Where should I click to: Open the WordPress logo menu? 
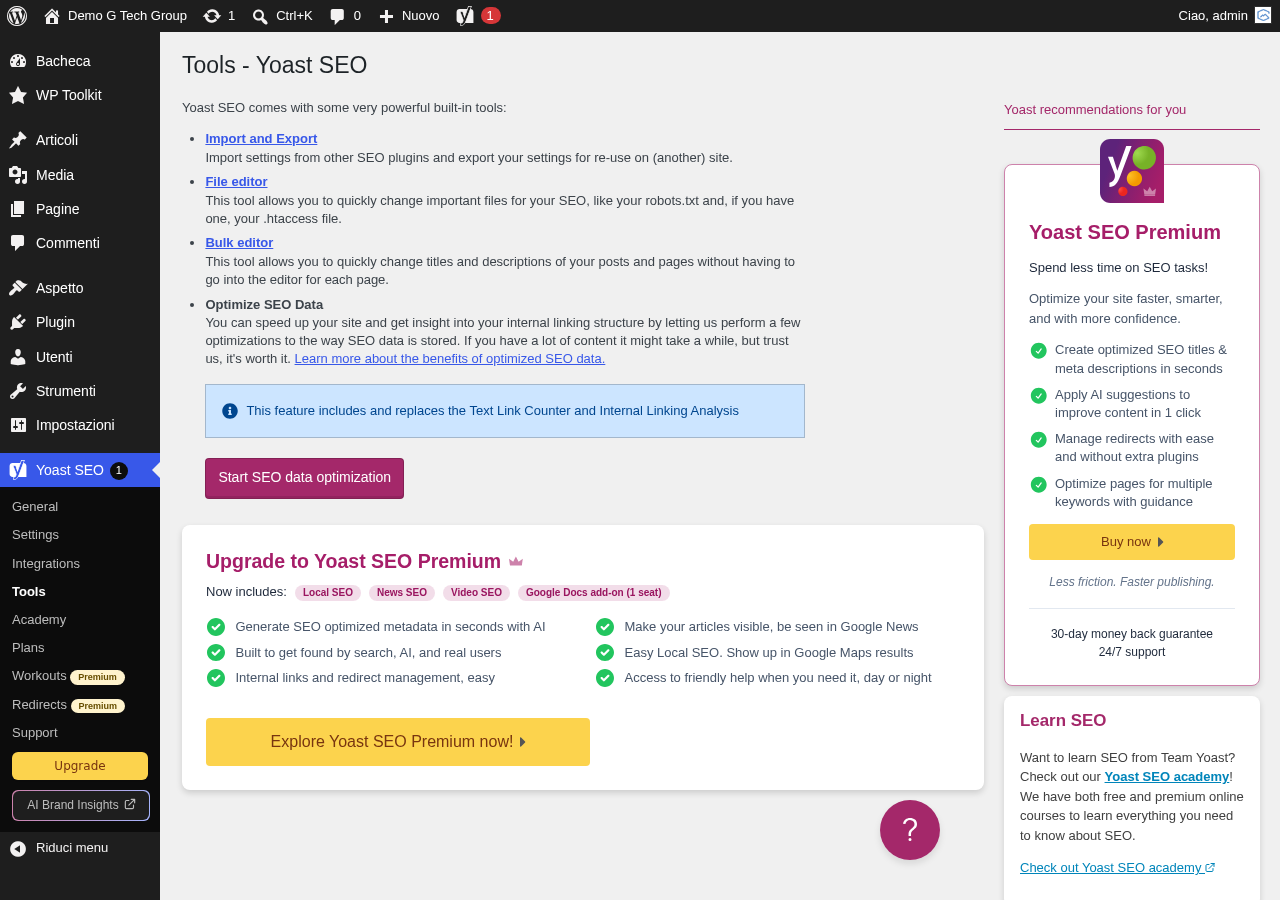pos(17,16)
